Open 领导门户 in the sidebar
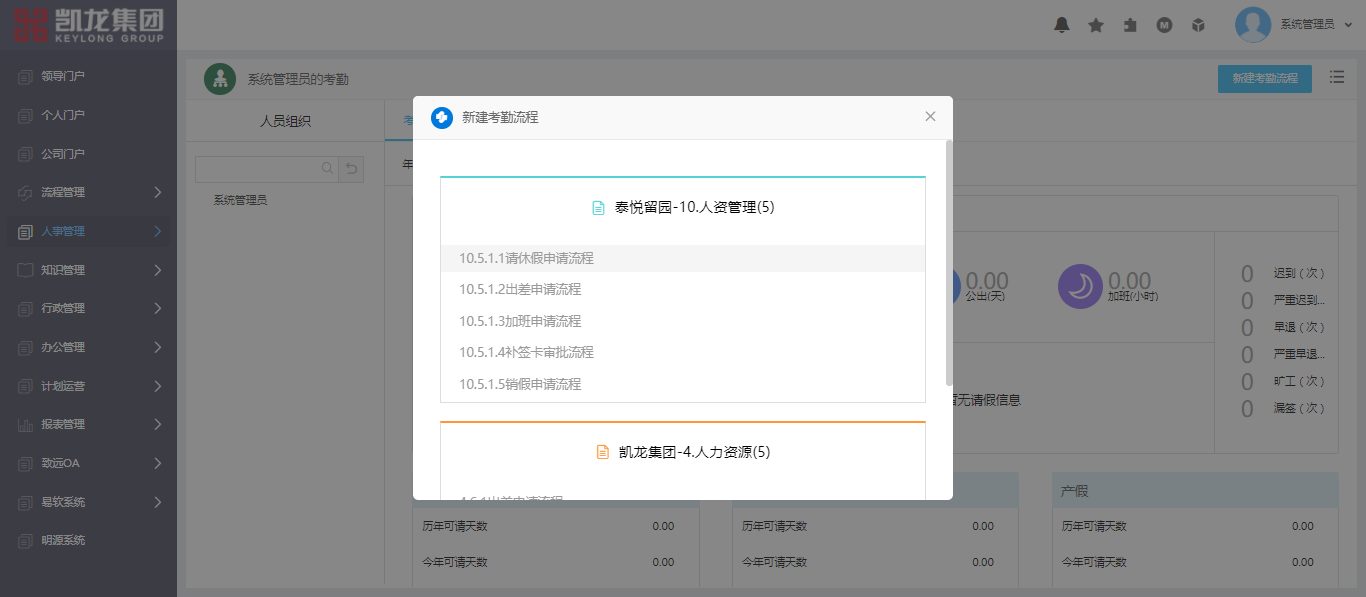1366x597 pixels. 63,76
